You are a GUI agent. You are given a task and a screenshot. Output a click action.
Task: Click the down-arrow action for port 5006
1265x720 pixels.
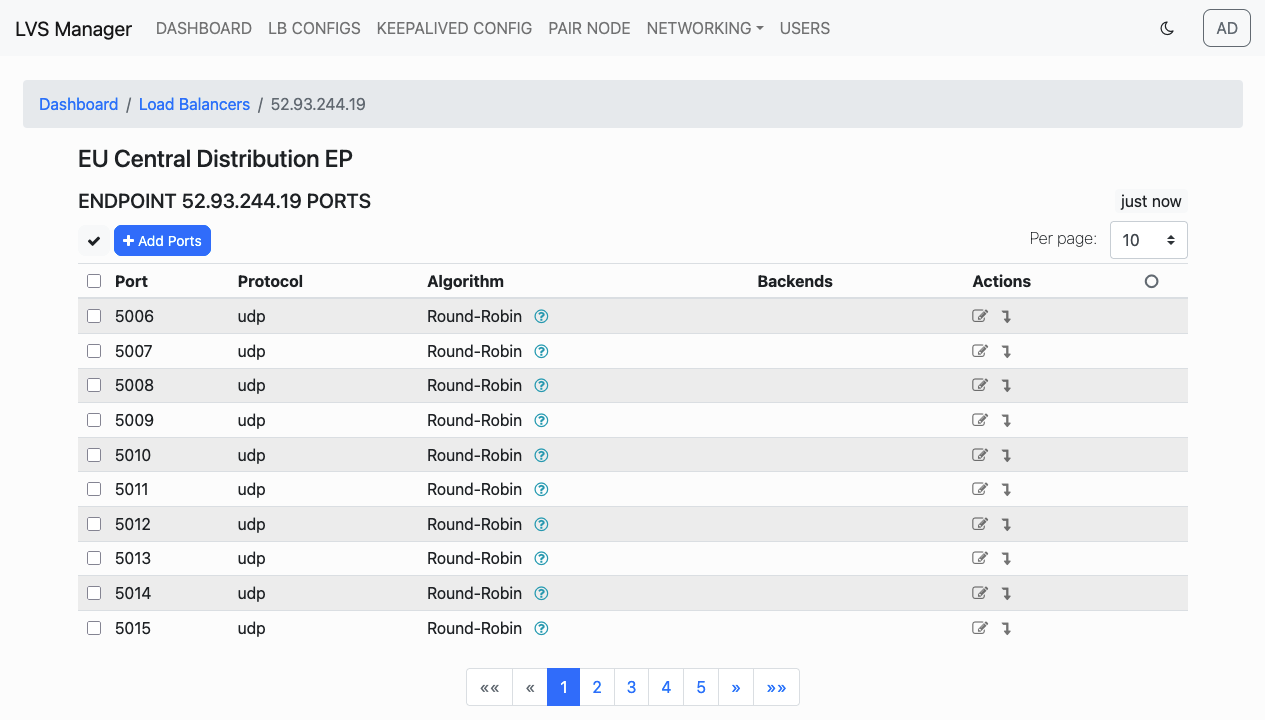coord(1006,317)
